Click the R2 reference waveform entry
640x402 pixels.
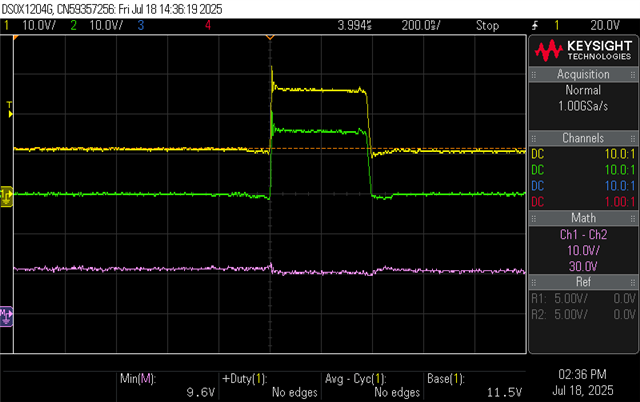pyautogui.click(x=583, y=314)
